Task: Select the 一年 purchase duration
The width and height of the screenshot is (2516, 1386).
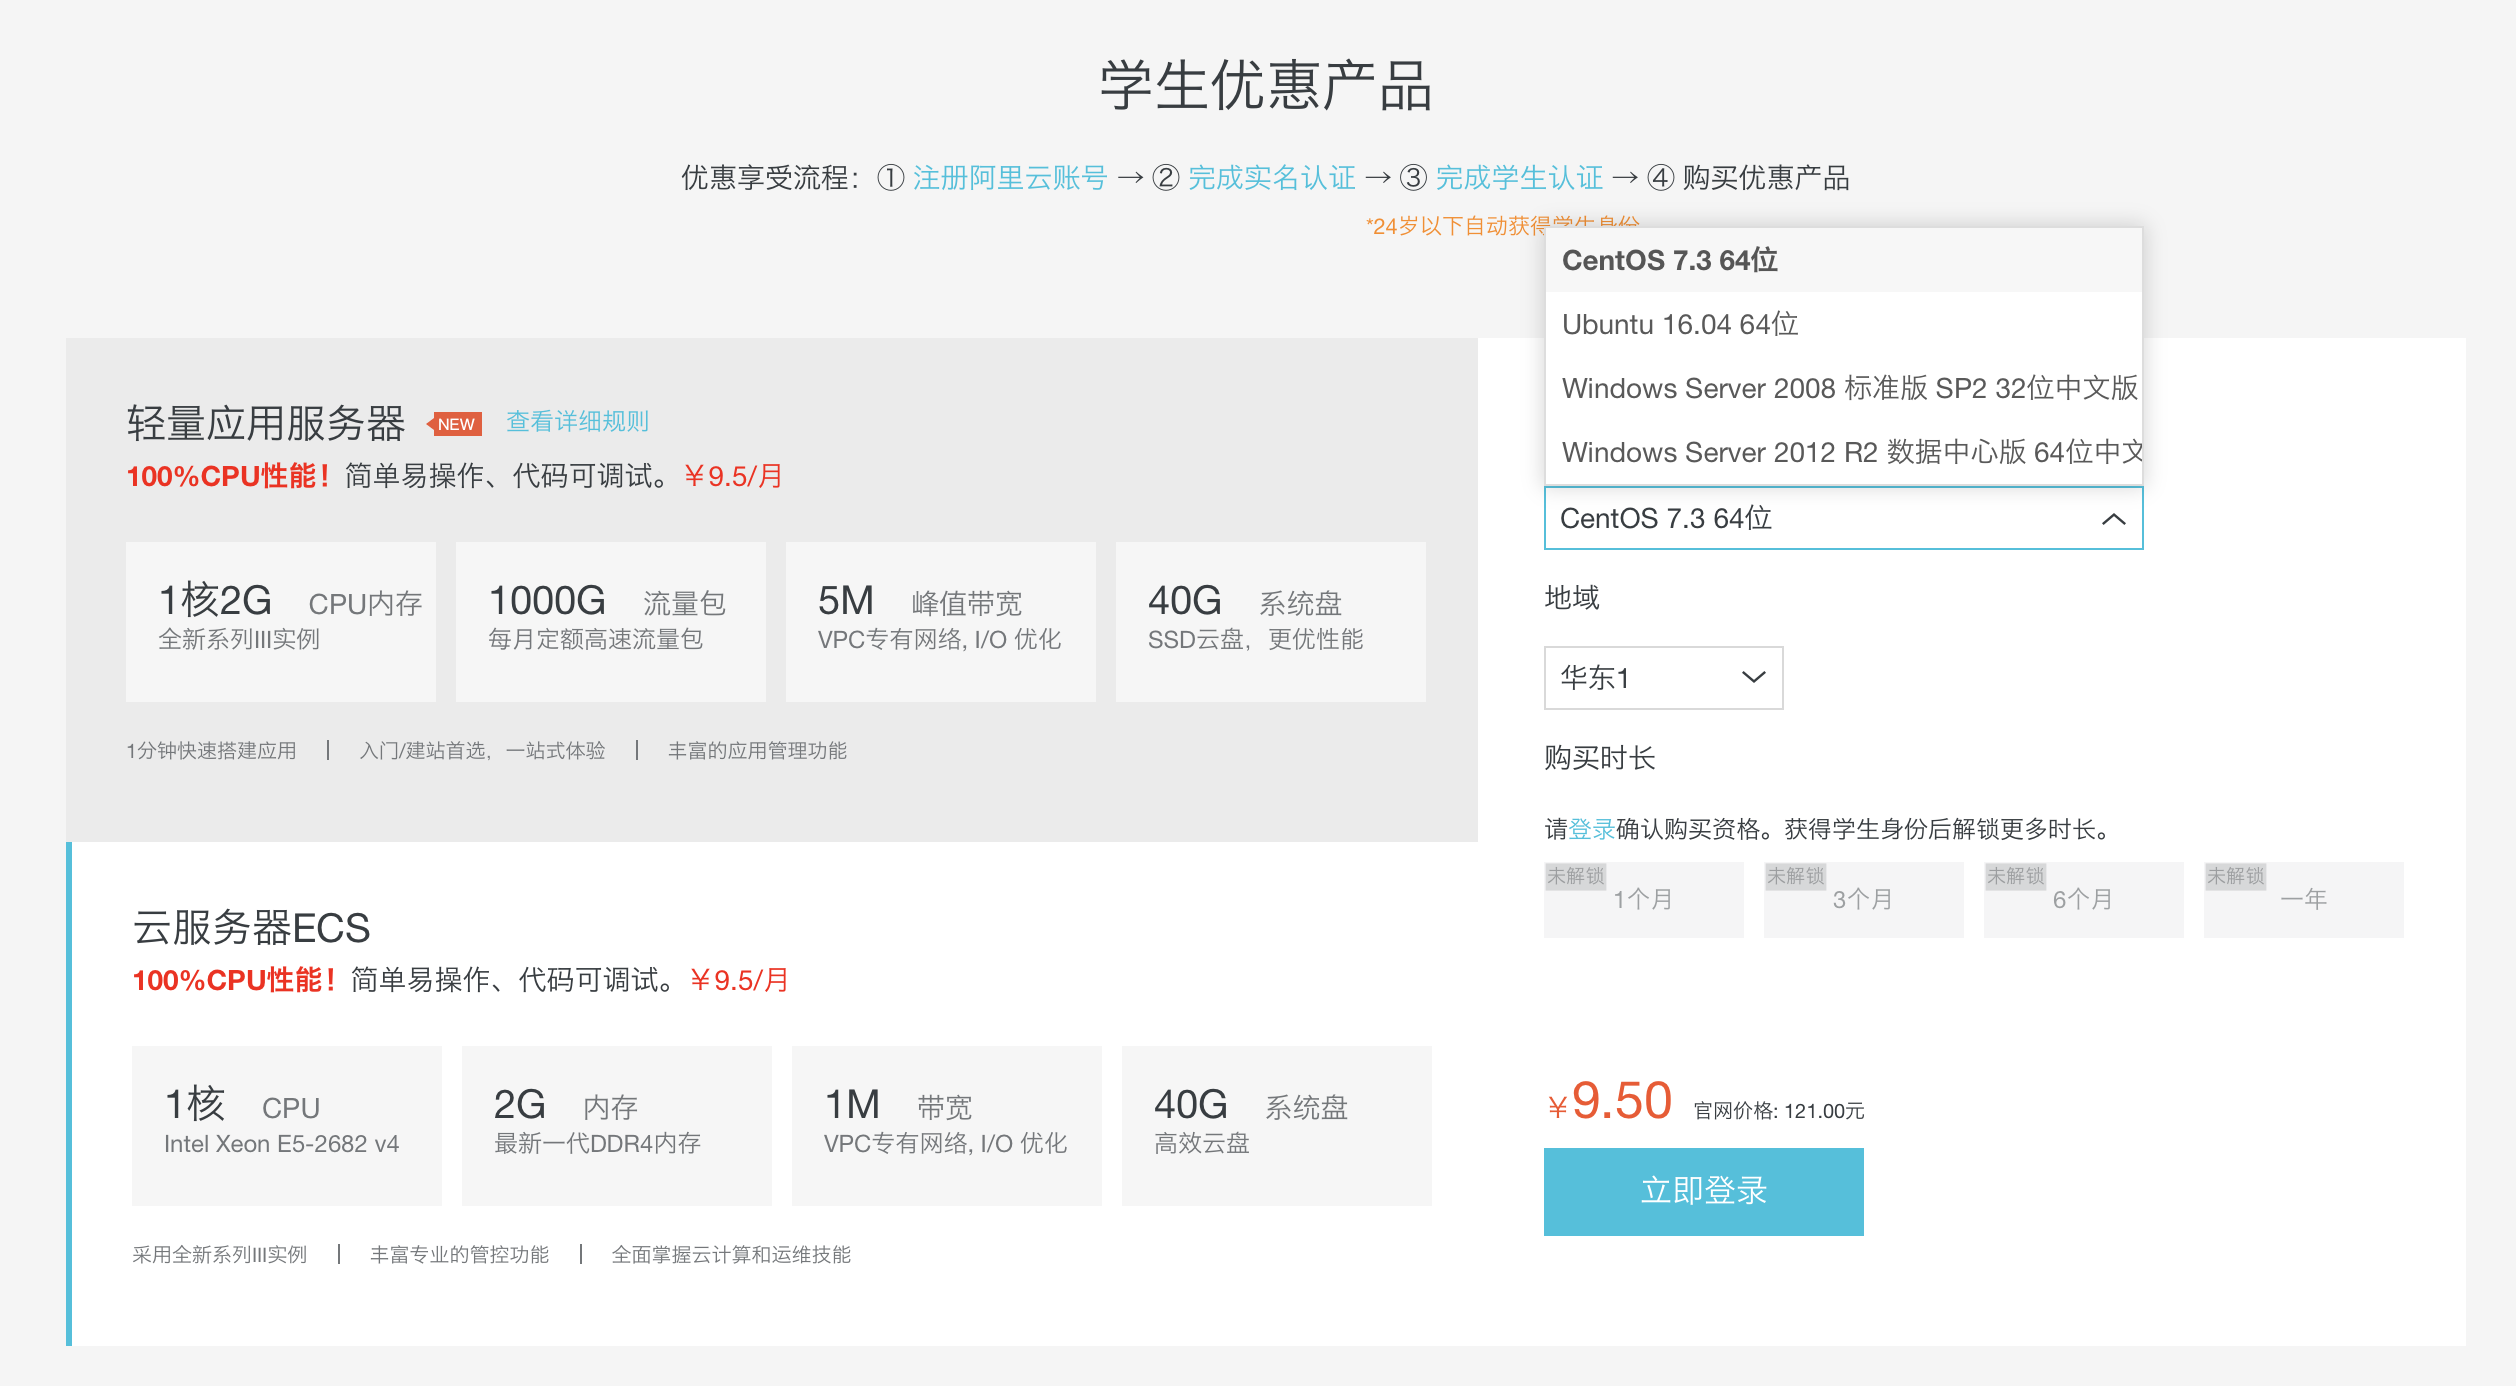Action: coord(2303,898)
